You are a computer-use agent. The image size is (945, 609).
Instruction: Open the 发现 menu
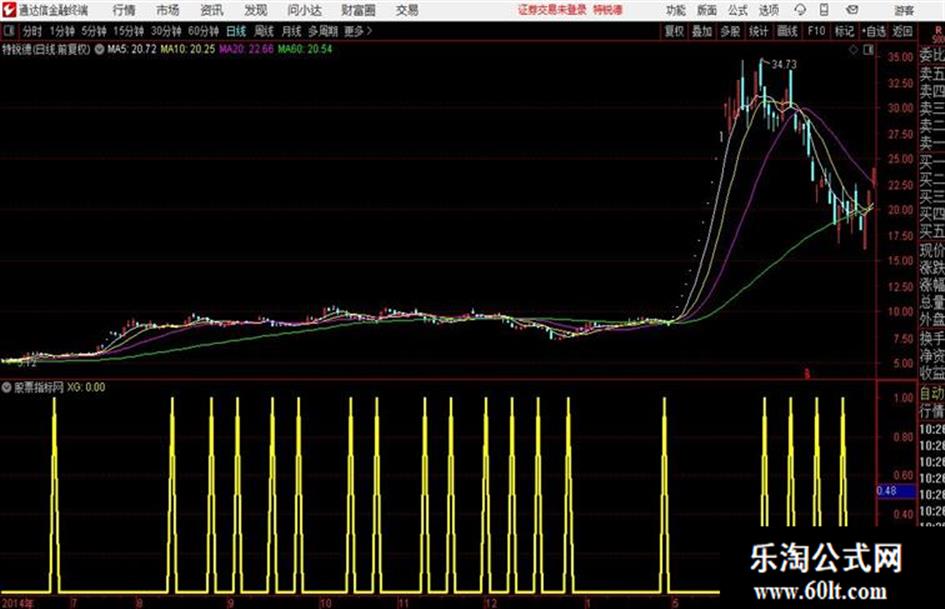click(256, 10)
